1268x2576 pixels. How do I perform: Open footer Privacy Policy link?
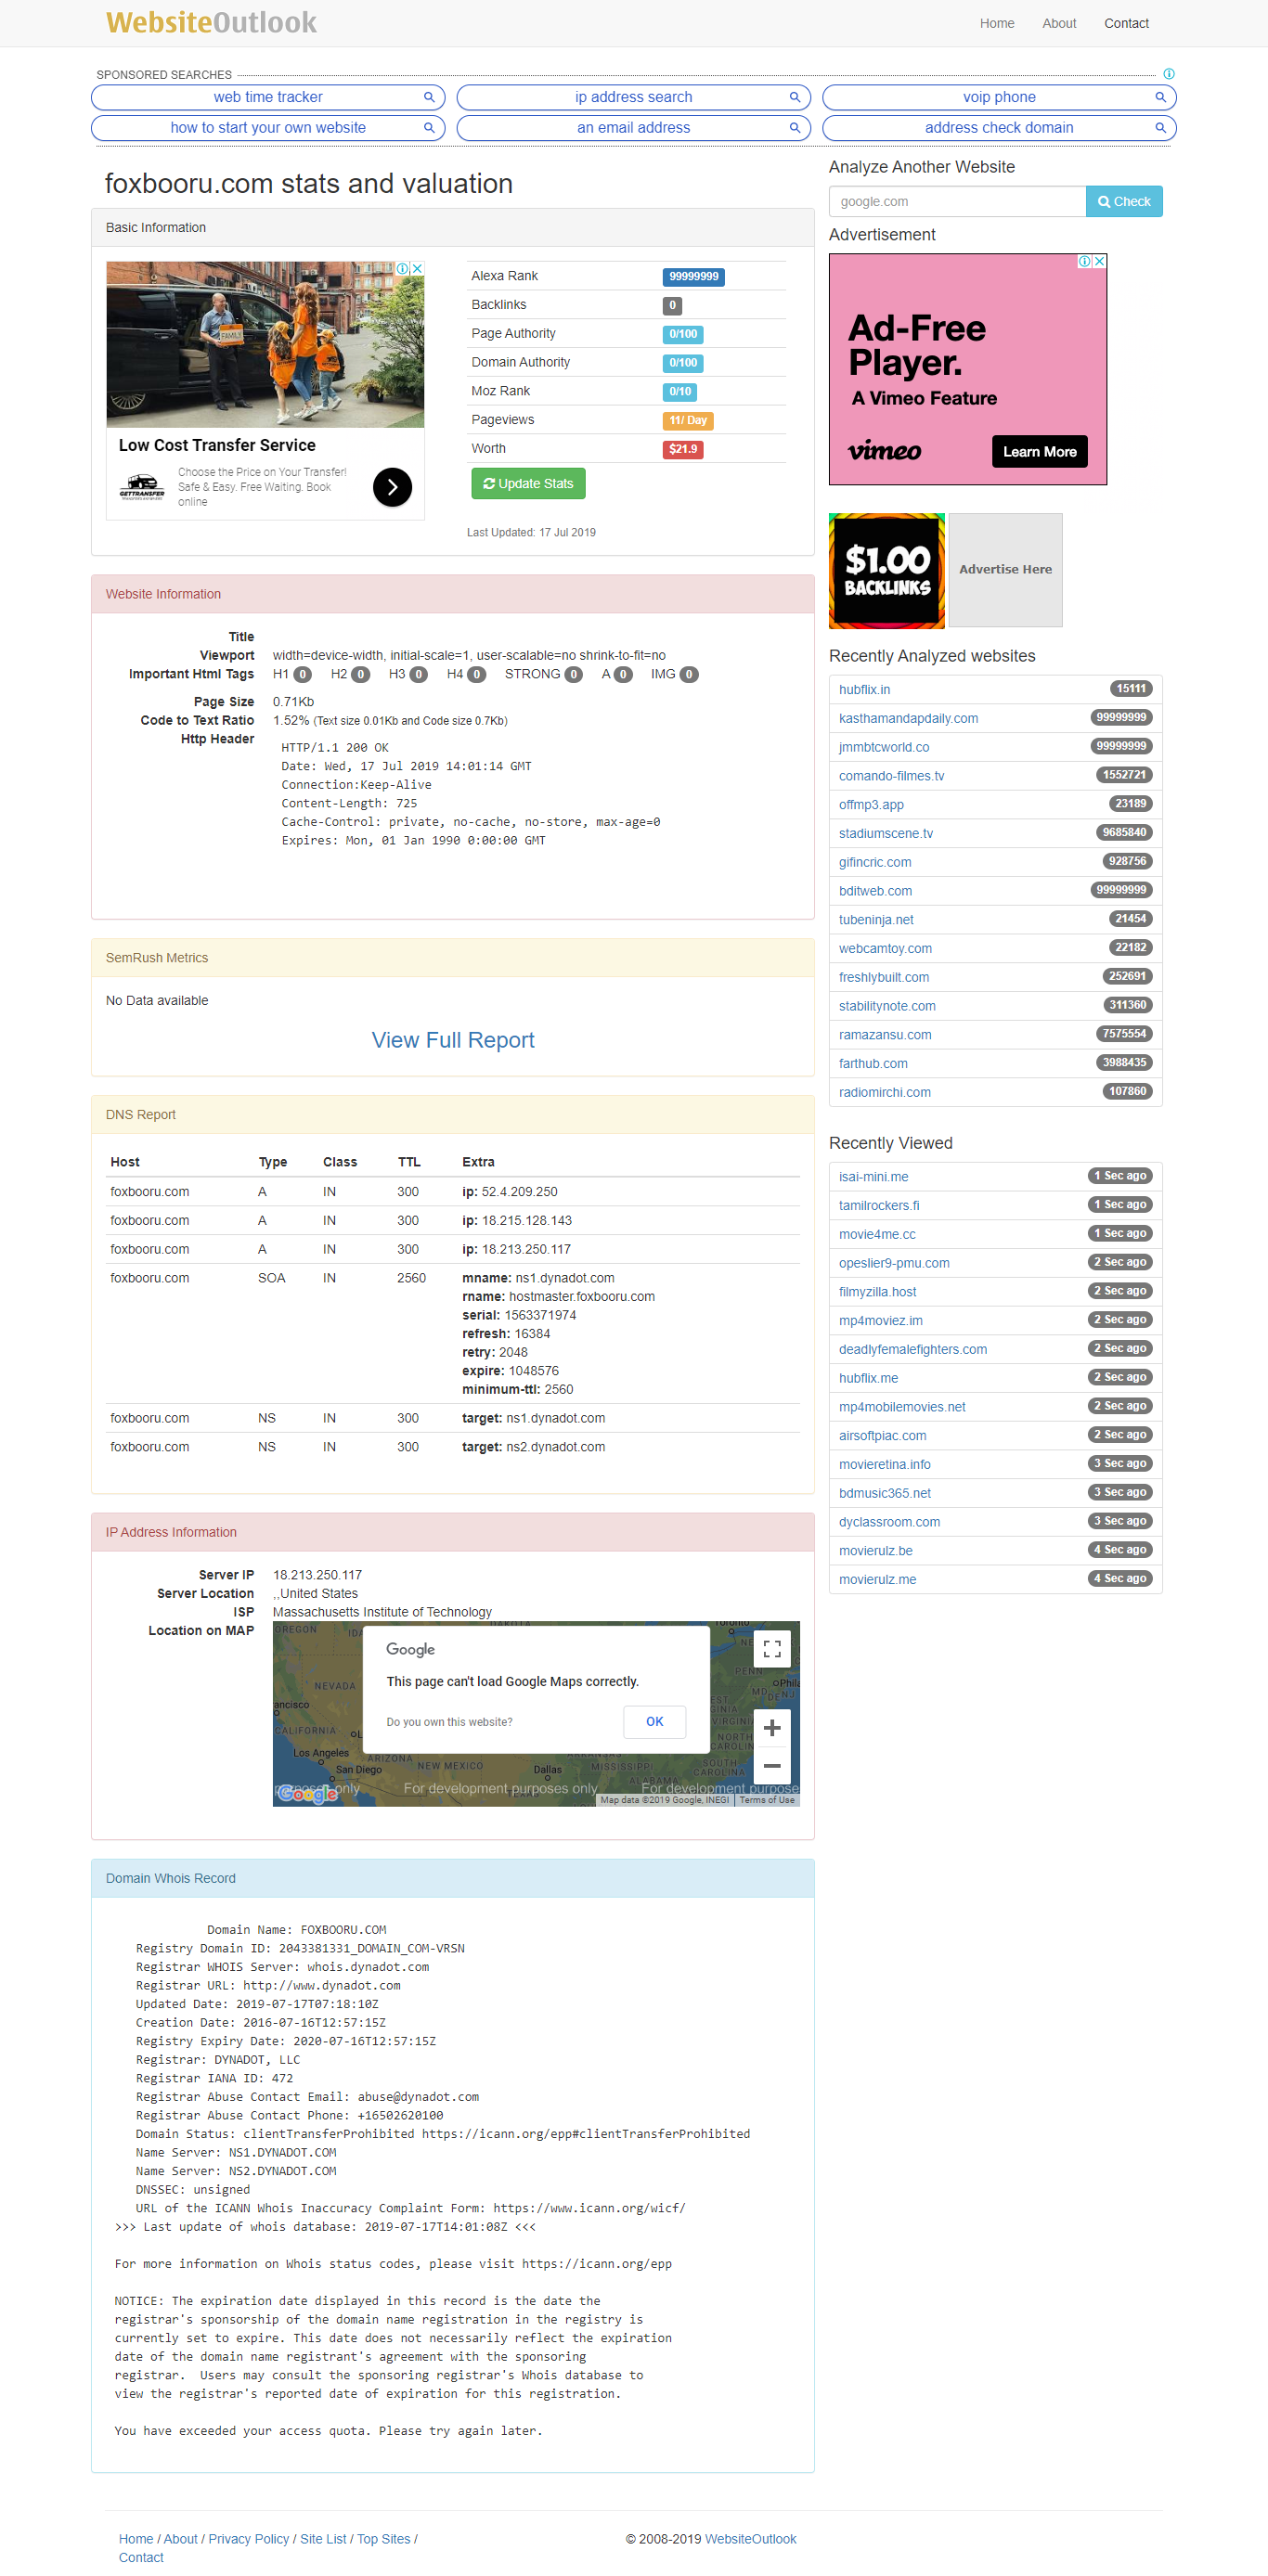coord(248,2539)
